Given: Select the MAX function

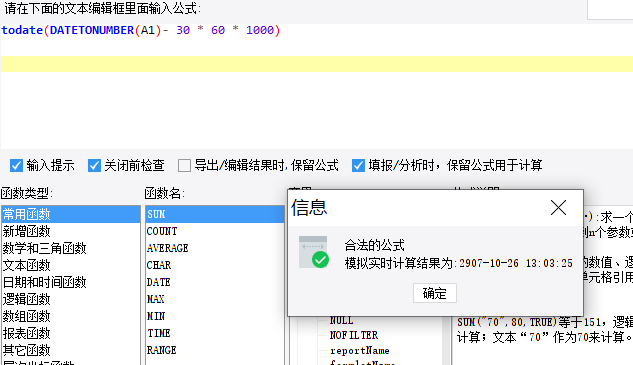Looking at the screenshot, I should (215, 299).
